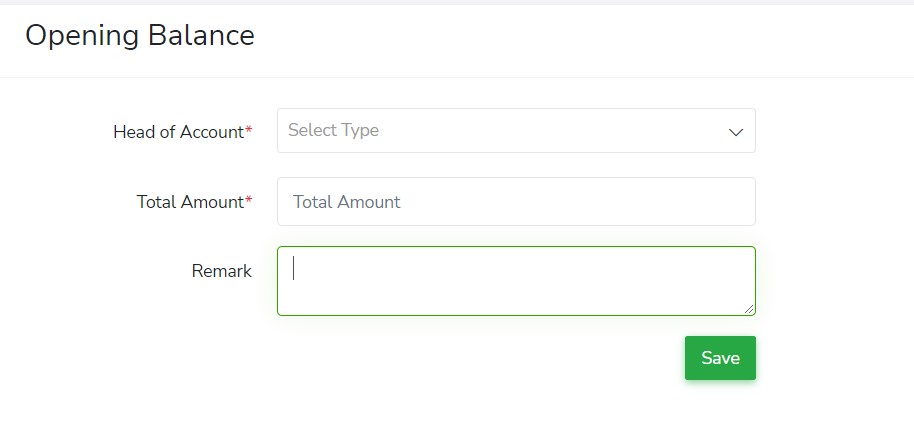Click the red asterisk beside Head of Account

[249, 131]
